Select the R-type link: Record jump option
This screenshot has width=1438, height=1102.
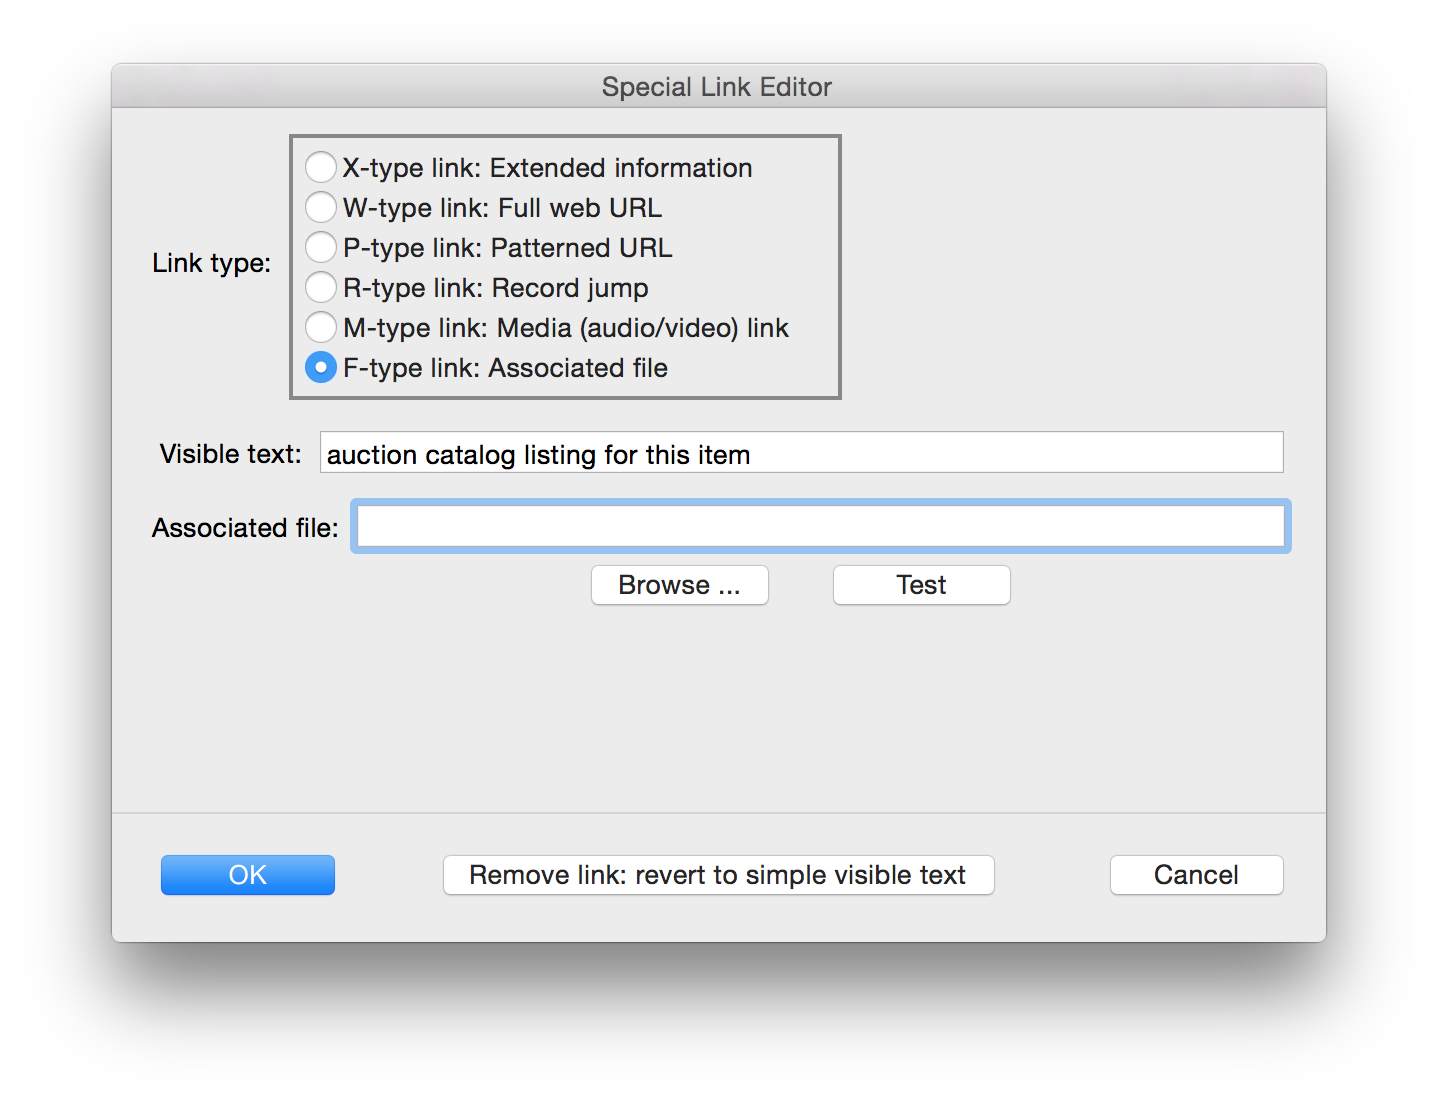tap(320, 287)
